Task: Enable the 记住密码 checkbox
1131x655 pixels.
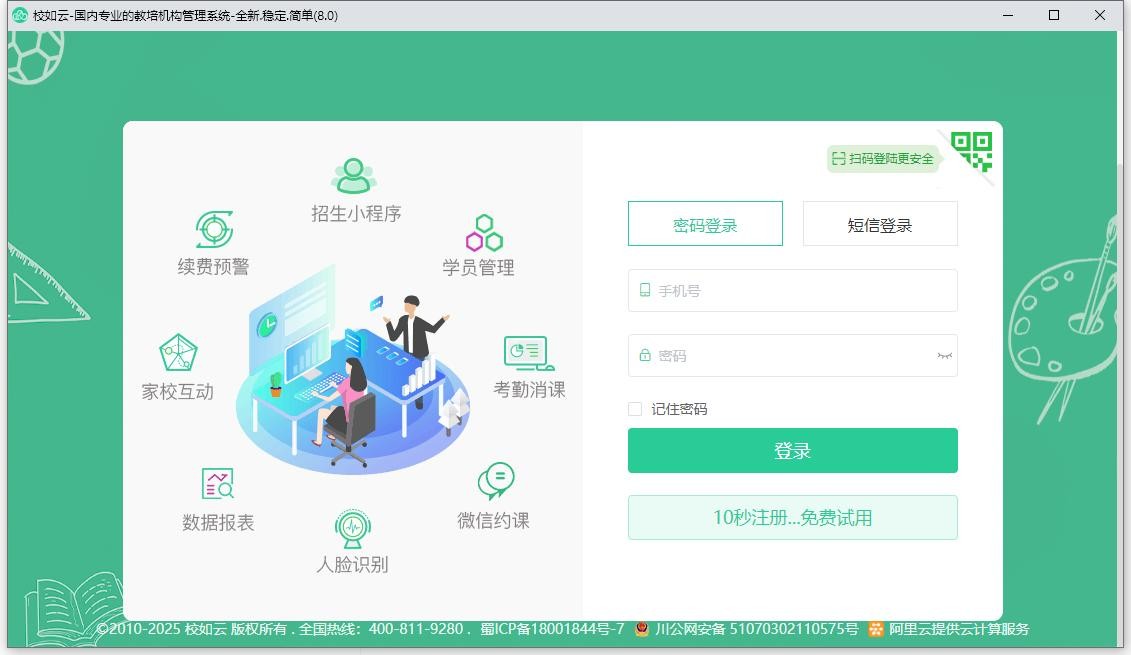Action: click(x=635, y=409)
